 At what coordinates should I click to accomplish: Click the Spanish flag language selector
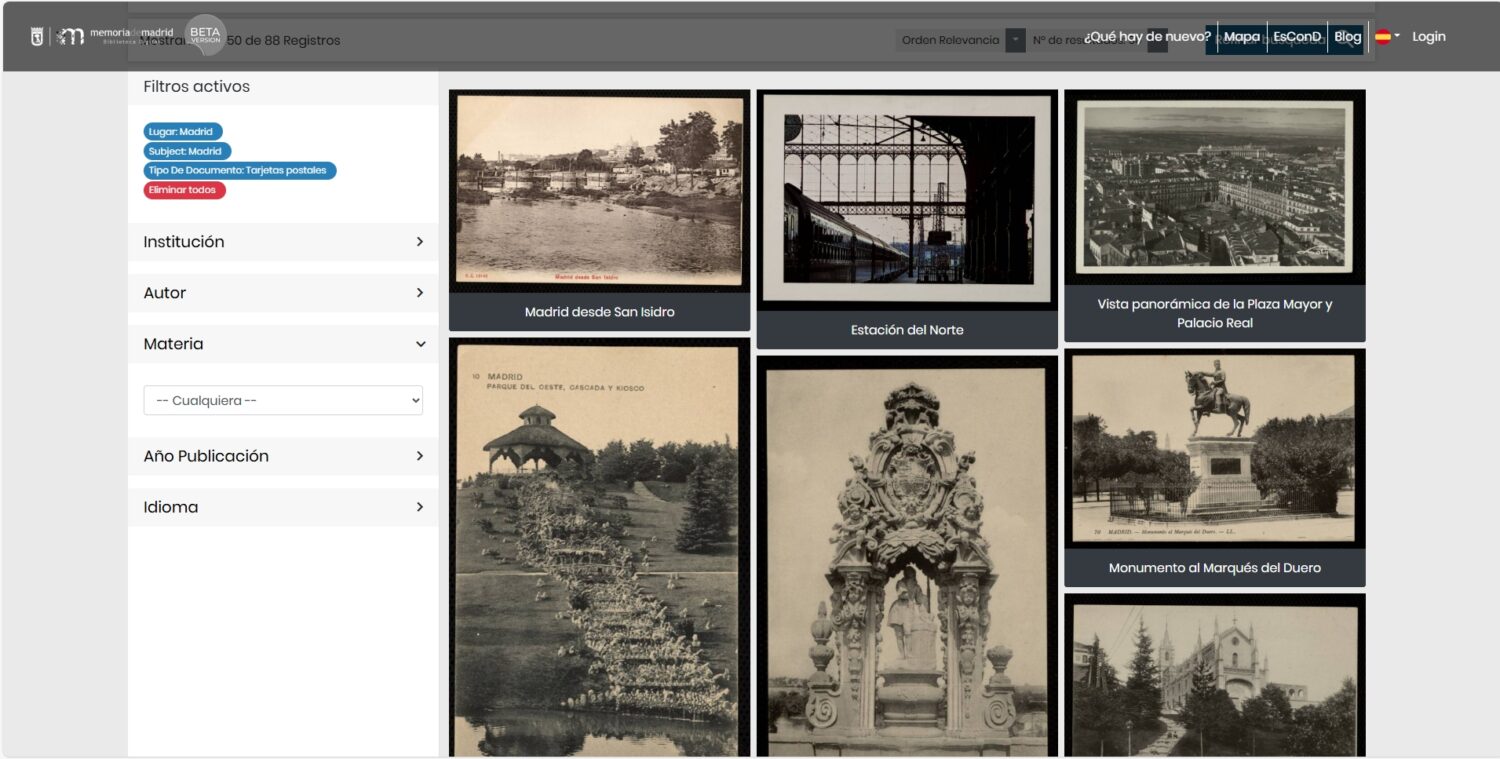point(1384,37)
